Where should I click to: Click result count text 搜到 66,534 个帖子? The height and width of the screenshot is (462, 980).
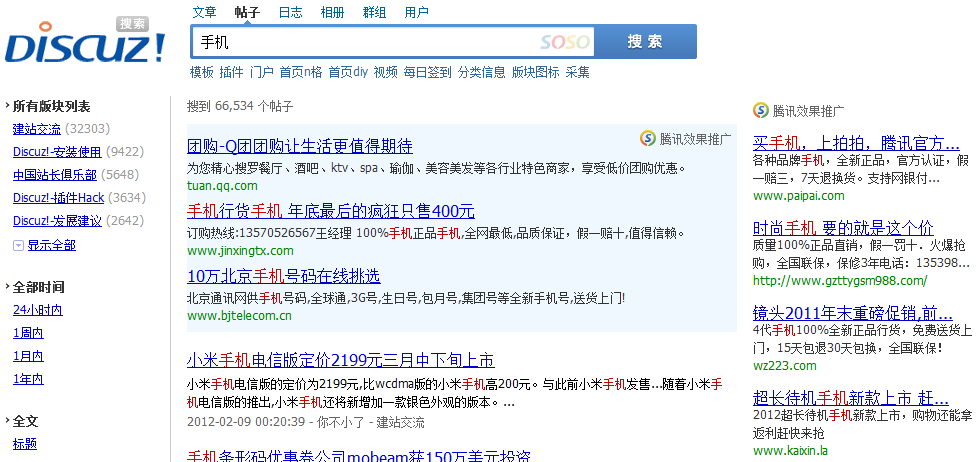pos(240,106)
